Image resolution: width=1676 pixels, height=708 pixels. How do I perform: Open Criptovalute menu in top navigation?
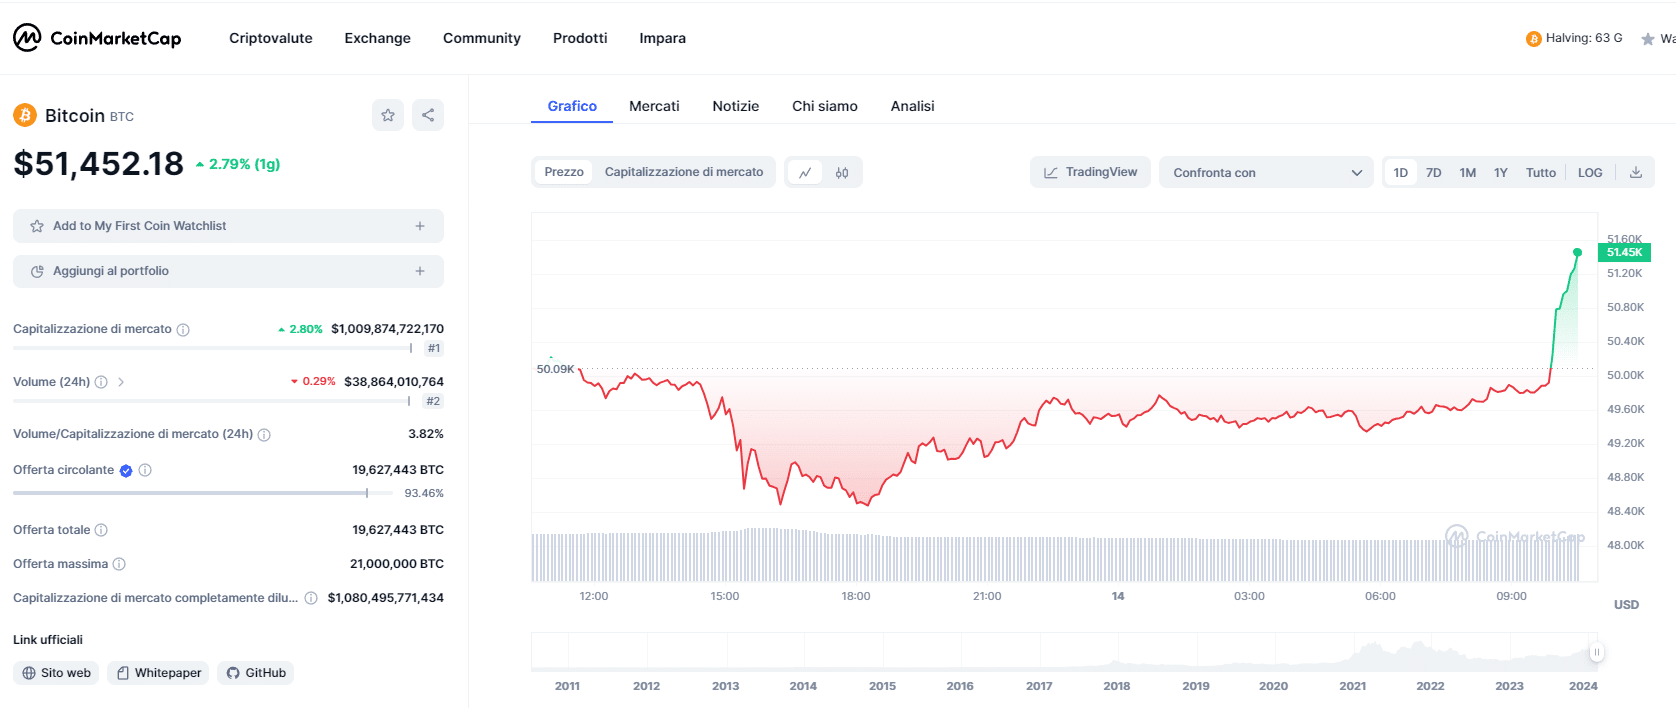click(x=271, y=38)
